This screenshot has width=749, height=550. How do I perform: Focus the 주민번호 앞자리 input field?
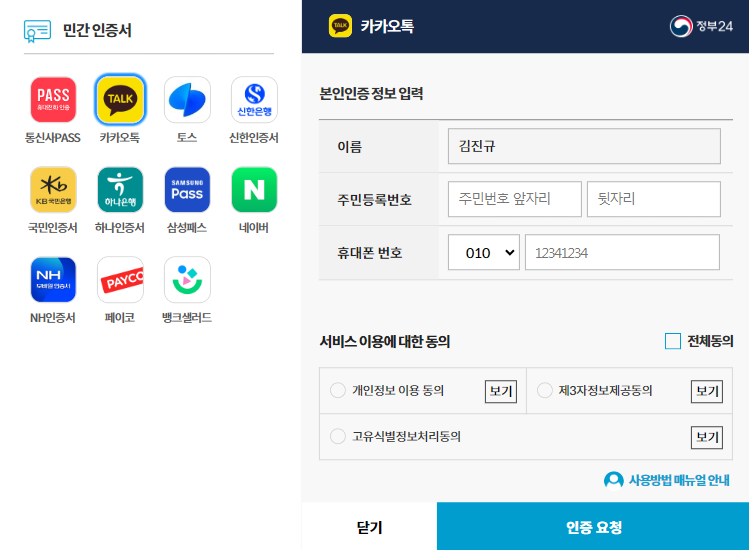pyautogui.click(x=514, y=199)
